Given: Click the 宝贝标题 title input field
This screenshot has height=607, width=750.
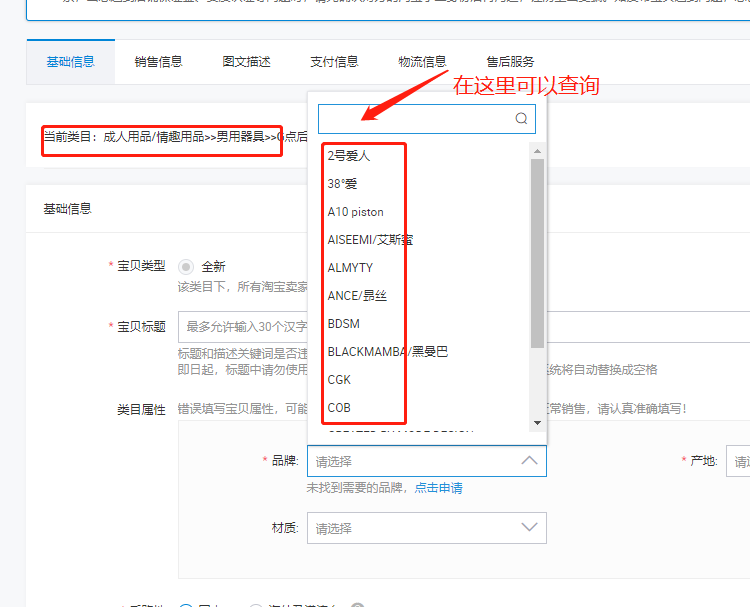Looking at the screenshot, I should (464, 327).
